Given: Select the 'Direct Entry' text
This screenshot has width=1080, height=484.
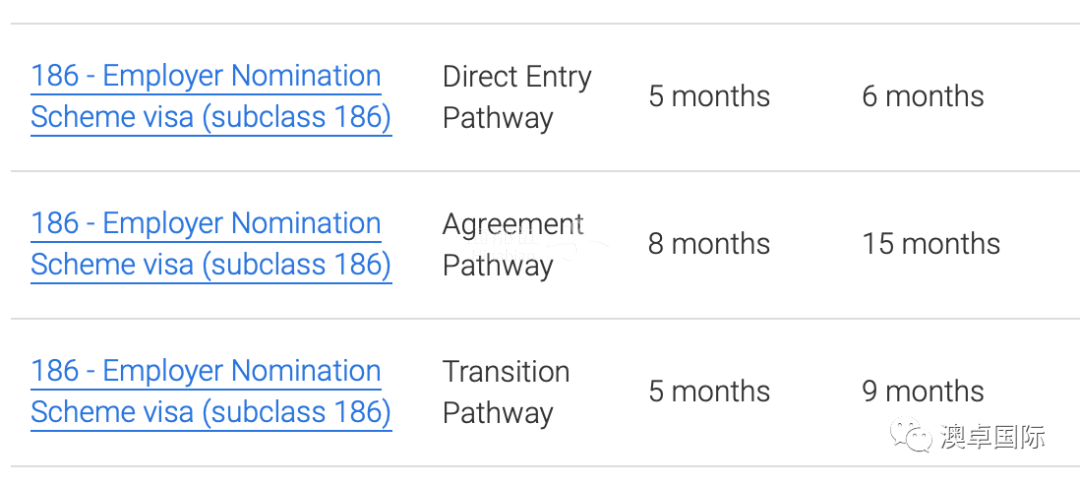Looking at the screenshot, I should [x=517, y=76].
